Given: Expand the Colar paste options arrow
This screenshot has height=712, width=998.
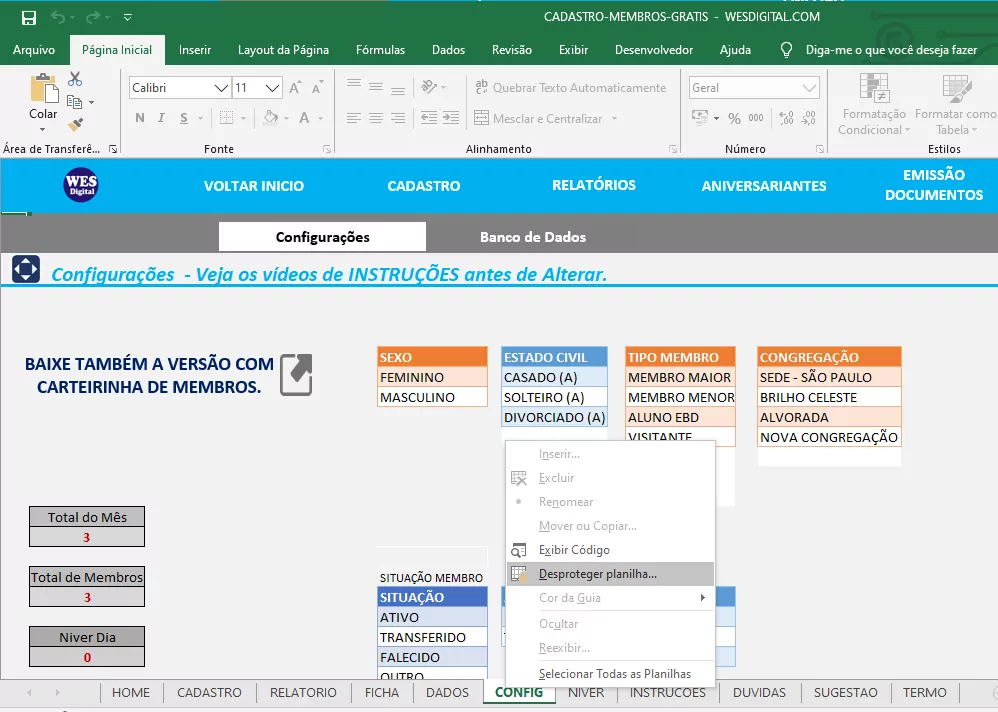Looking at the screenshot, I should click(43, 129).
